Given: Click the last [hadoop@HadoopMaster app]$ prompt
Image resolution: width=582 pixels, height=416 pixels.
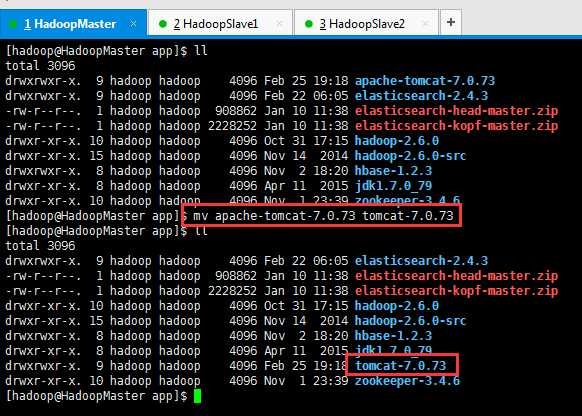Looking at the screenshot, I should pos(97,396).
